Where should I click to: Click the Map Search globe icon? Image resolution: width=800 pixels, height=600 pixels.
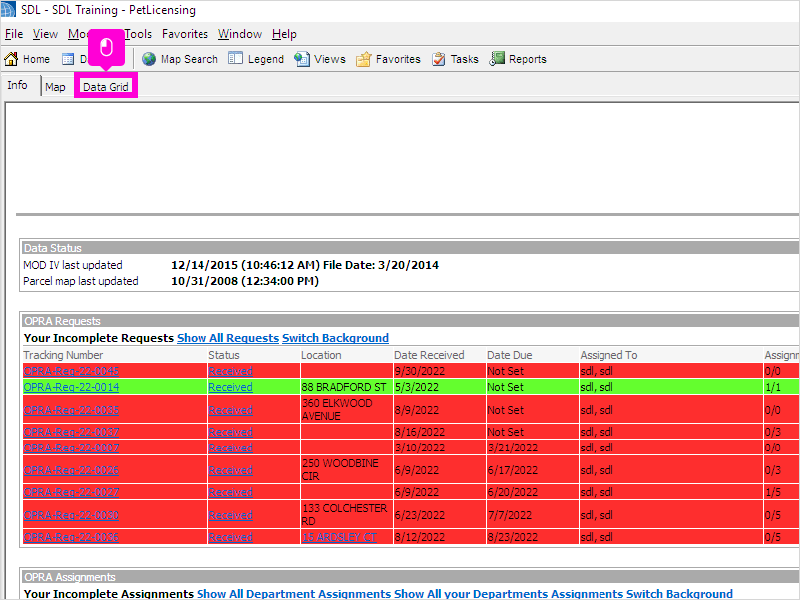(x=149, y=59)
